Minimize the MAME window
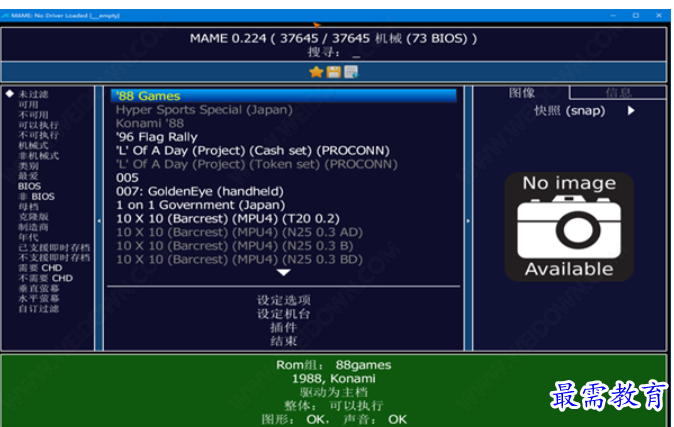 (x=613, y=15)
